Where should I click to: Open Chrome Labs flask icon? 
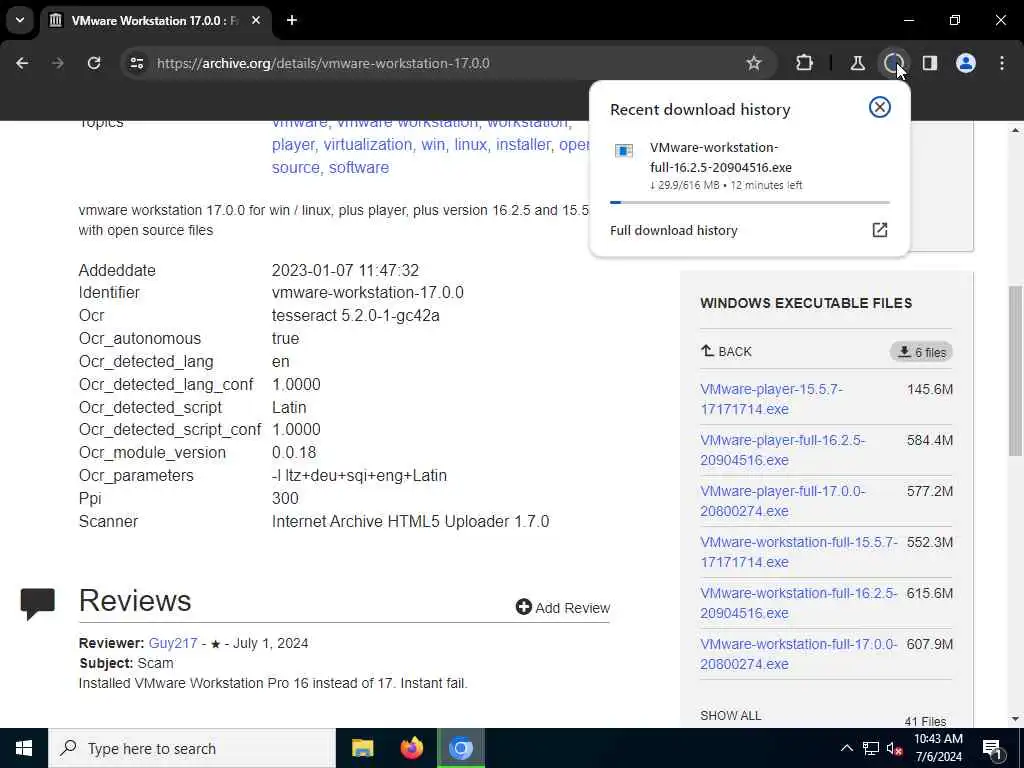[x=857, y=63]
